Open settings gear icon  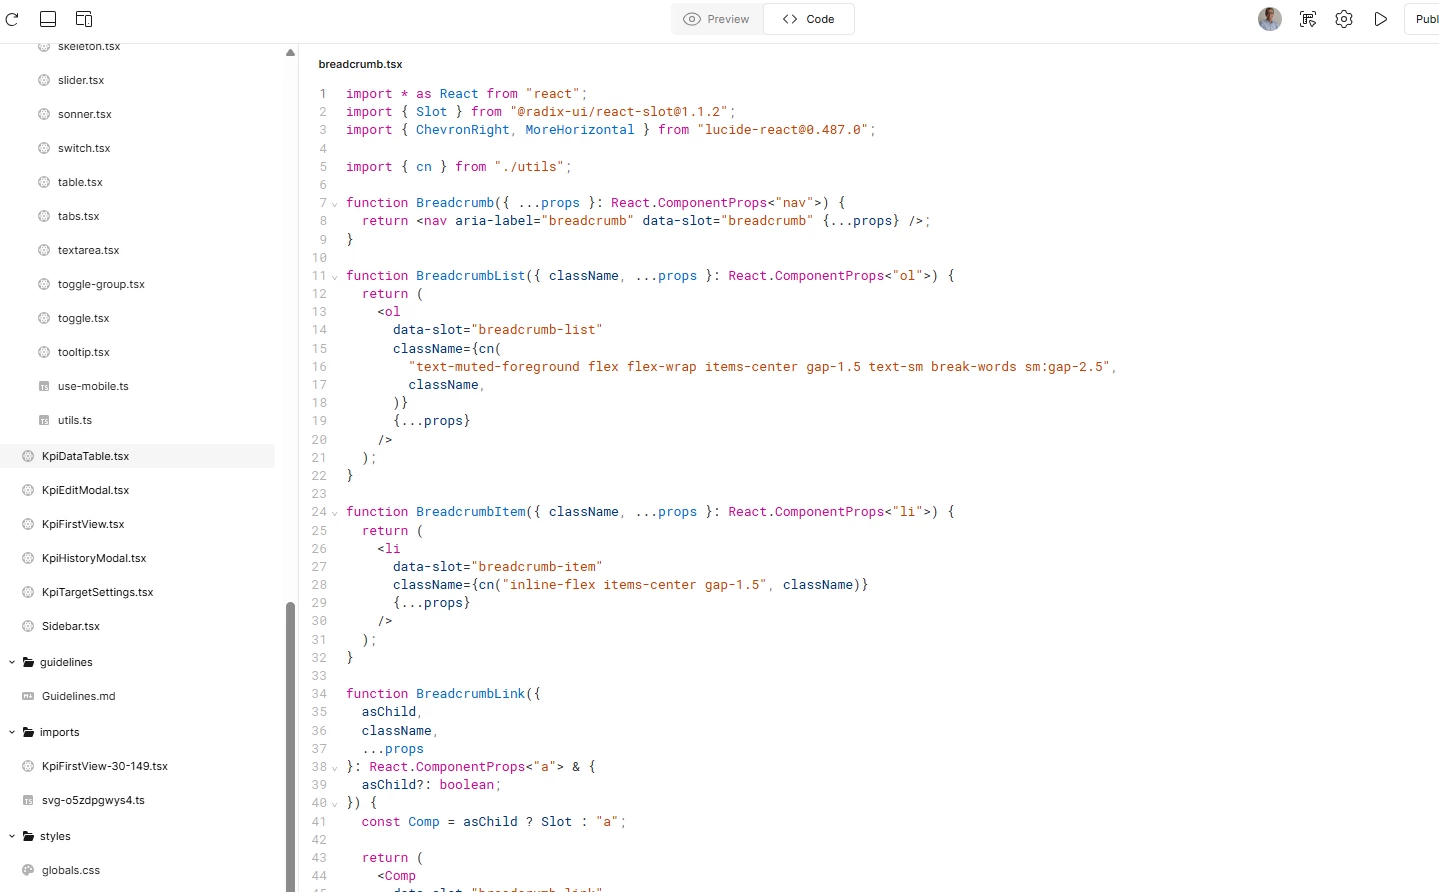(1344, 19)
